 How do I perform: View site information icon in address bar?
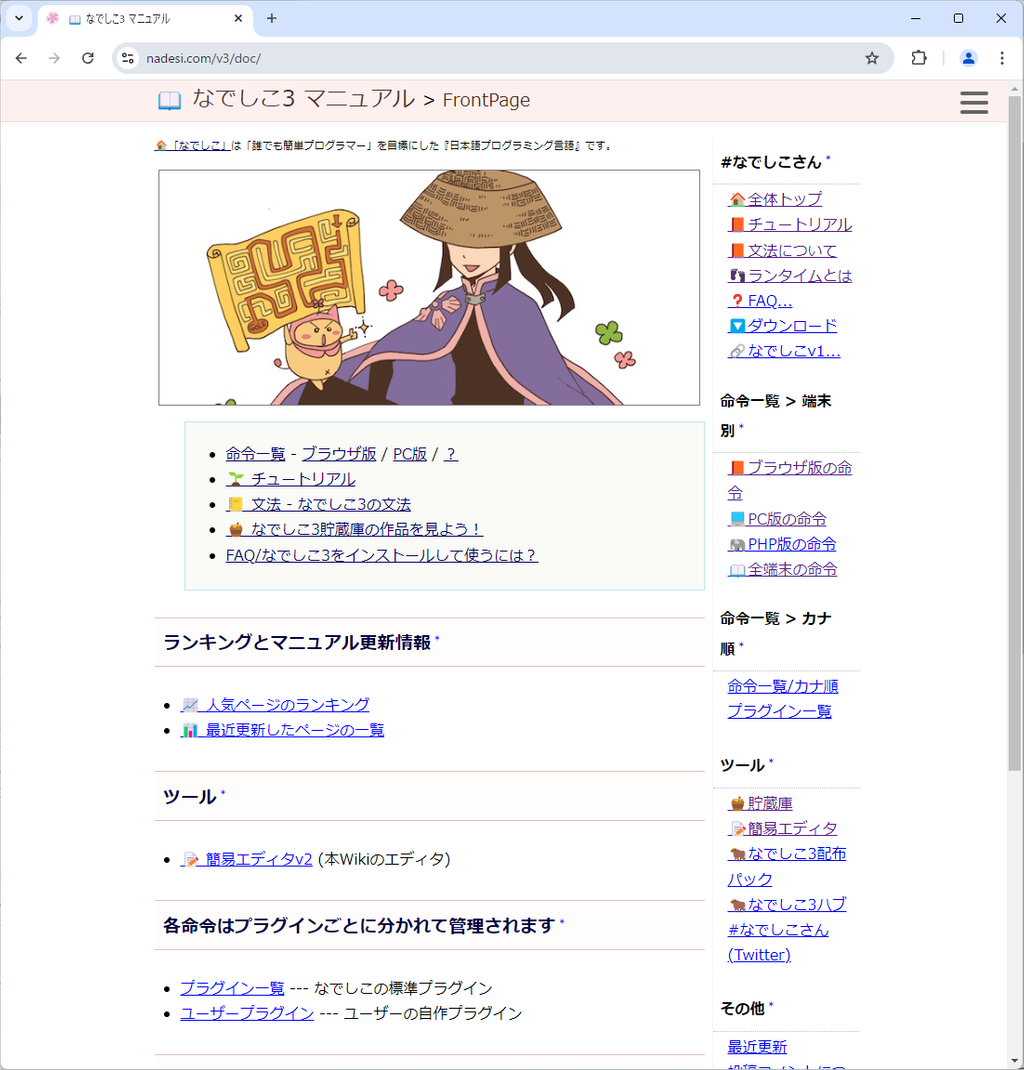pyautogui.click(x=128, y=58)
